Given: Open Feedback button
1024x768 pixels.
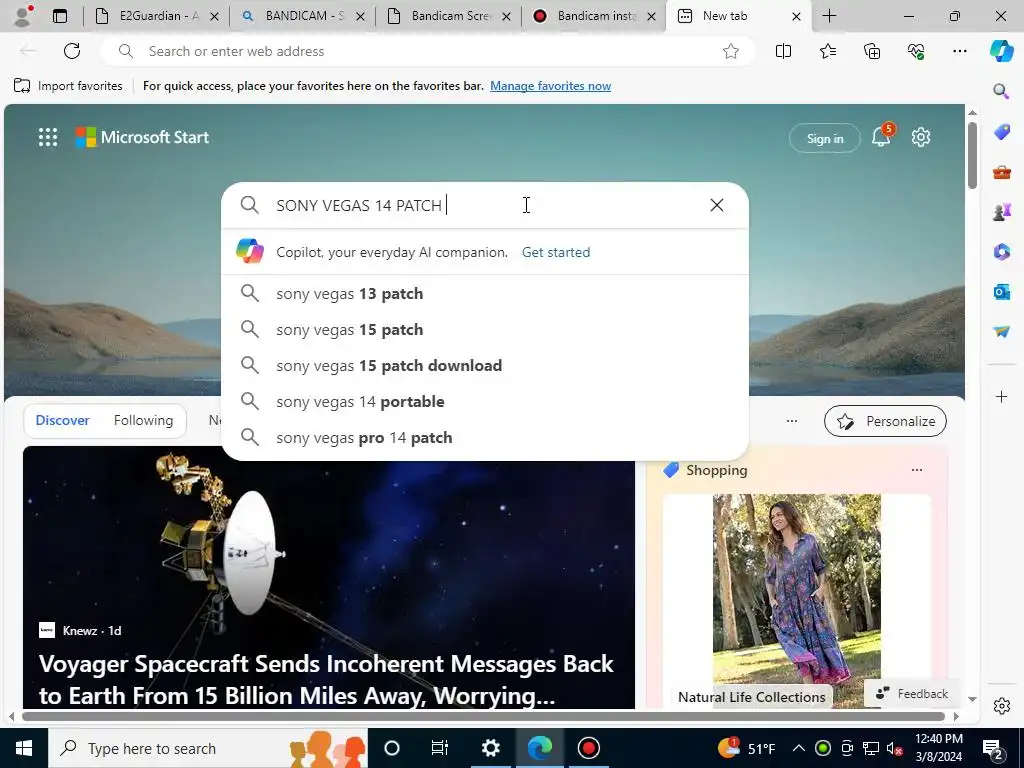Looking at the screenshot, I should pyautogui.click(x=912, y=694).
